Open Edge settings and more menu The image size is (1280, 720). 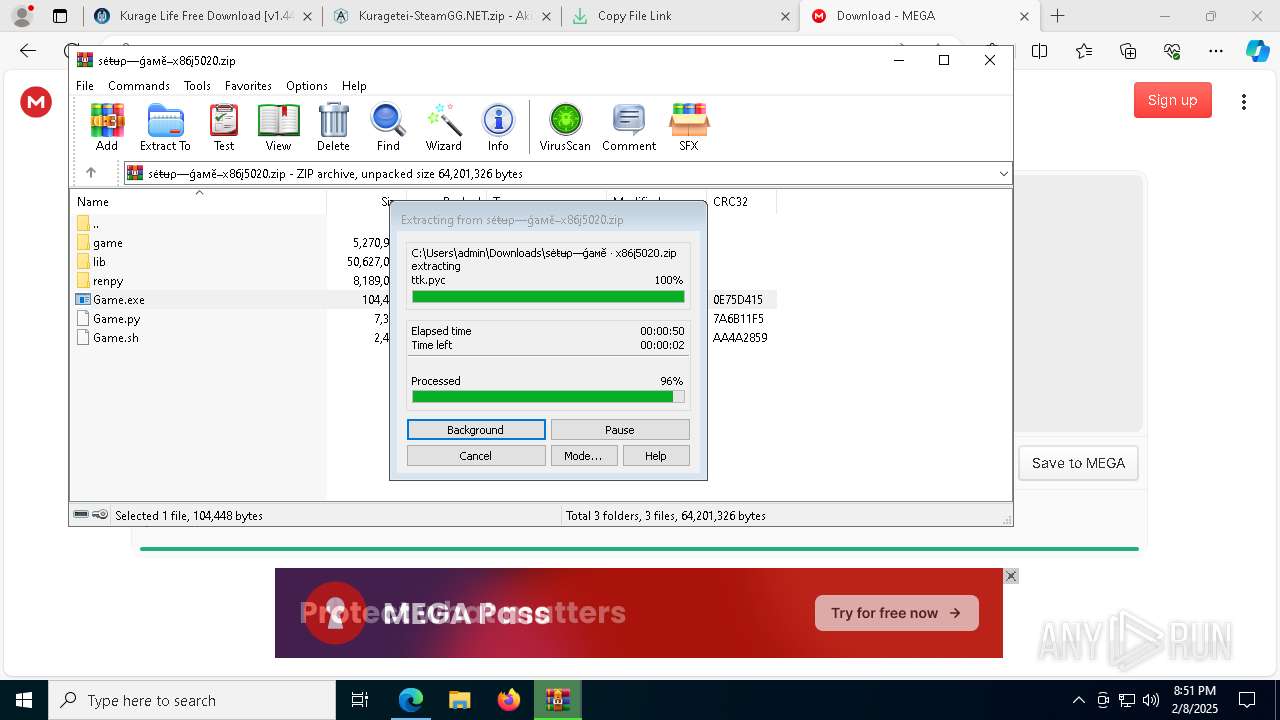click(1216, 51)
